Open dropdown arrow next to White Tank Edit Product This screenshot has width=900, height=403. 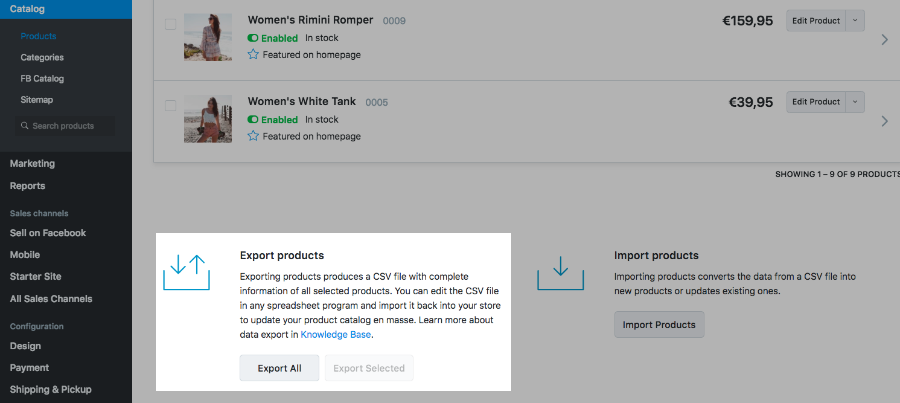click(855, 101)
